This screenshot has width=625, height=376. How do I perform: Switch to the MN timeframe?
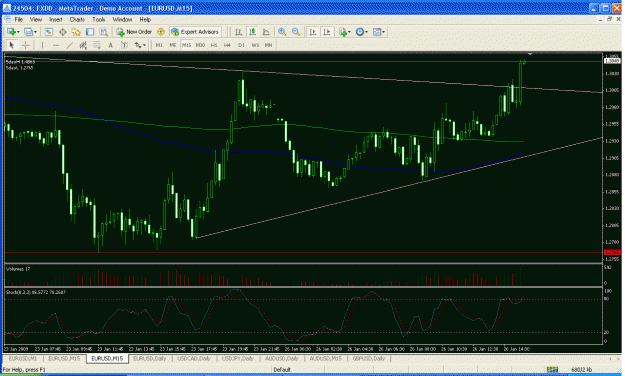(269, 45)
